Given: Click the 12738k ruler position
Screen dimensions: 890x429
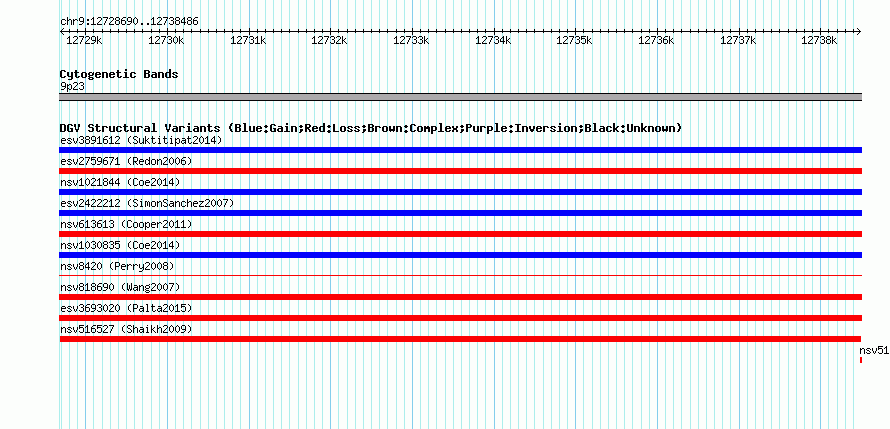Looking at the screenshot, I should (x=820, y=40).
